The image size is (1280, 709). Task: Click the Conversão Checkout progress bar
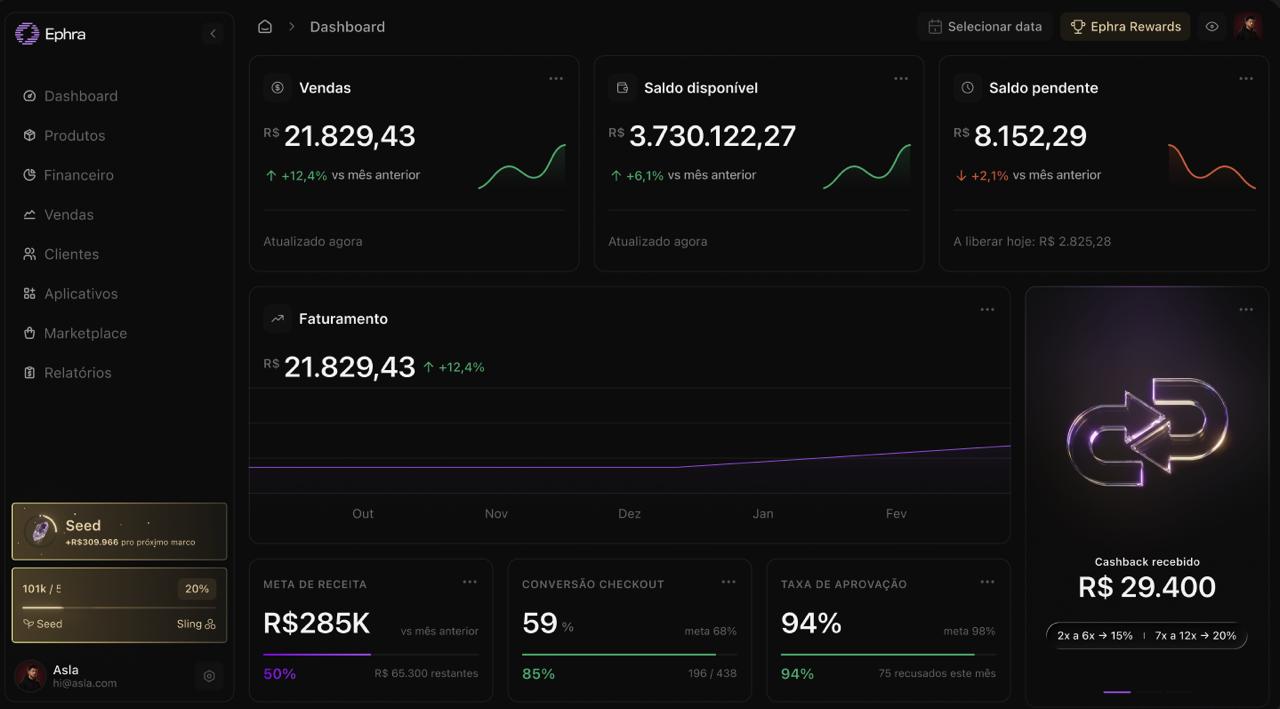pos(629,655)
